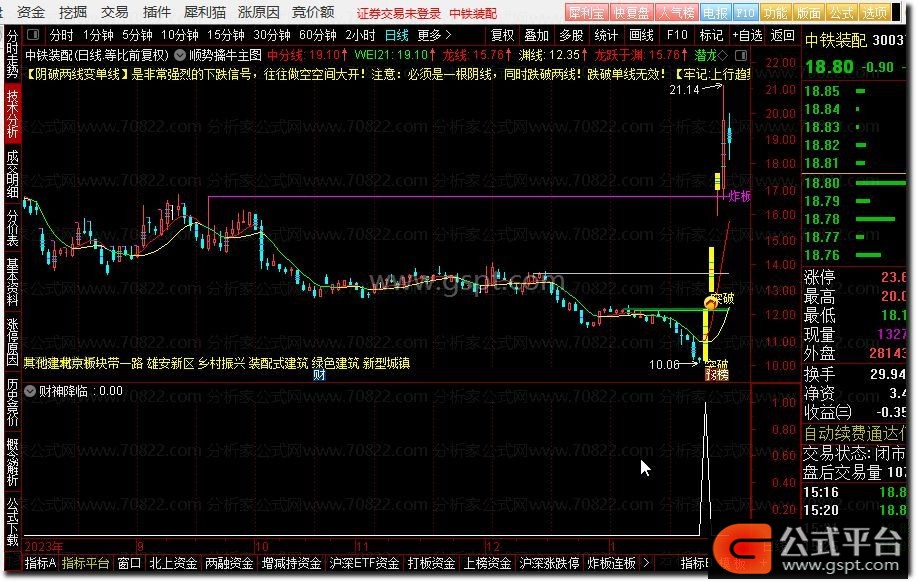Expand the 更多 period options
918x582 pixels.
tap(434, 35)
